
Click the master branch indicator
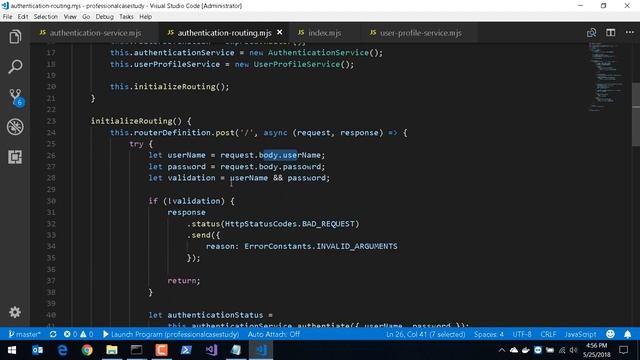click(24, 334)
